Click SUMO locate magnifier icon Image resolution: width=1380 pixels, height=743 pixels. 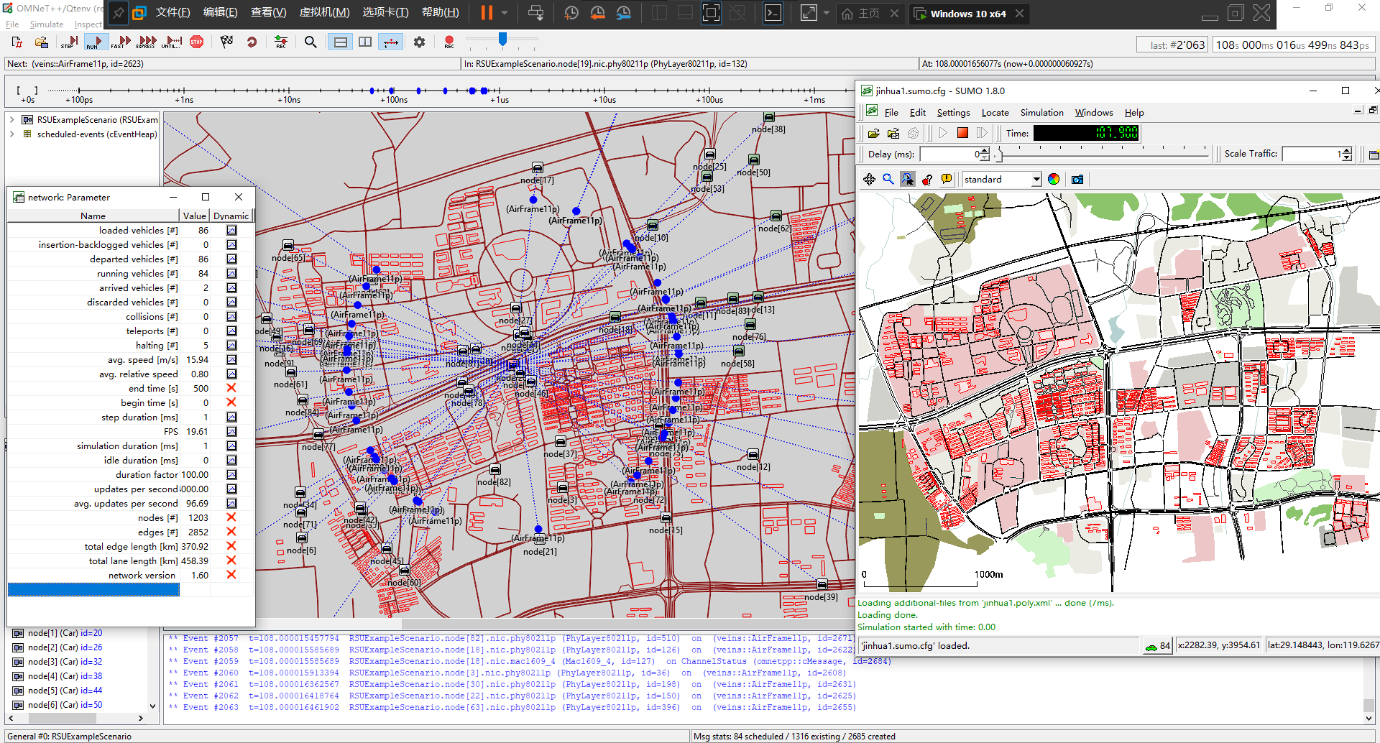887,179
